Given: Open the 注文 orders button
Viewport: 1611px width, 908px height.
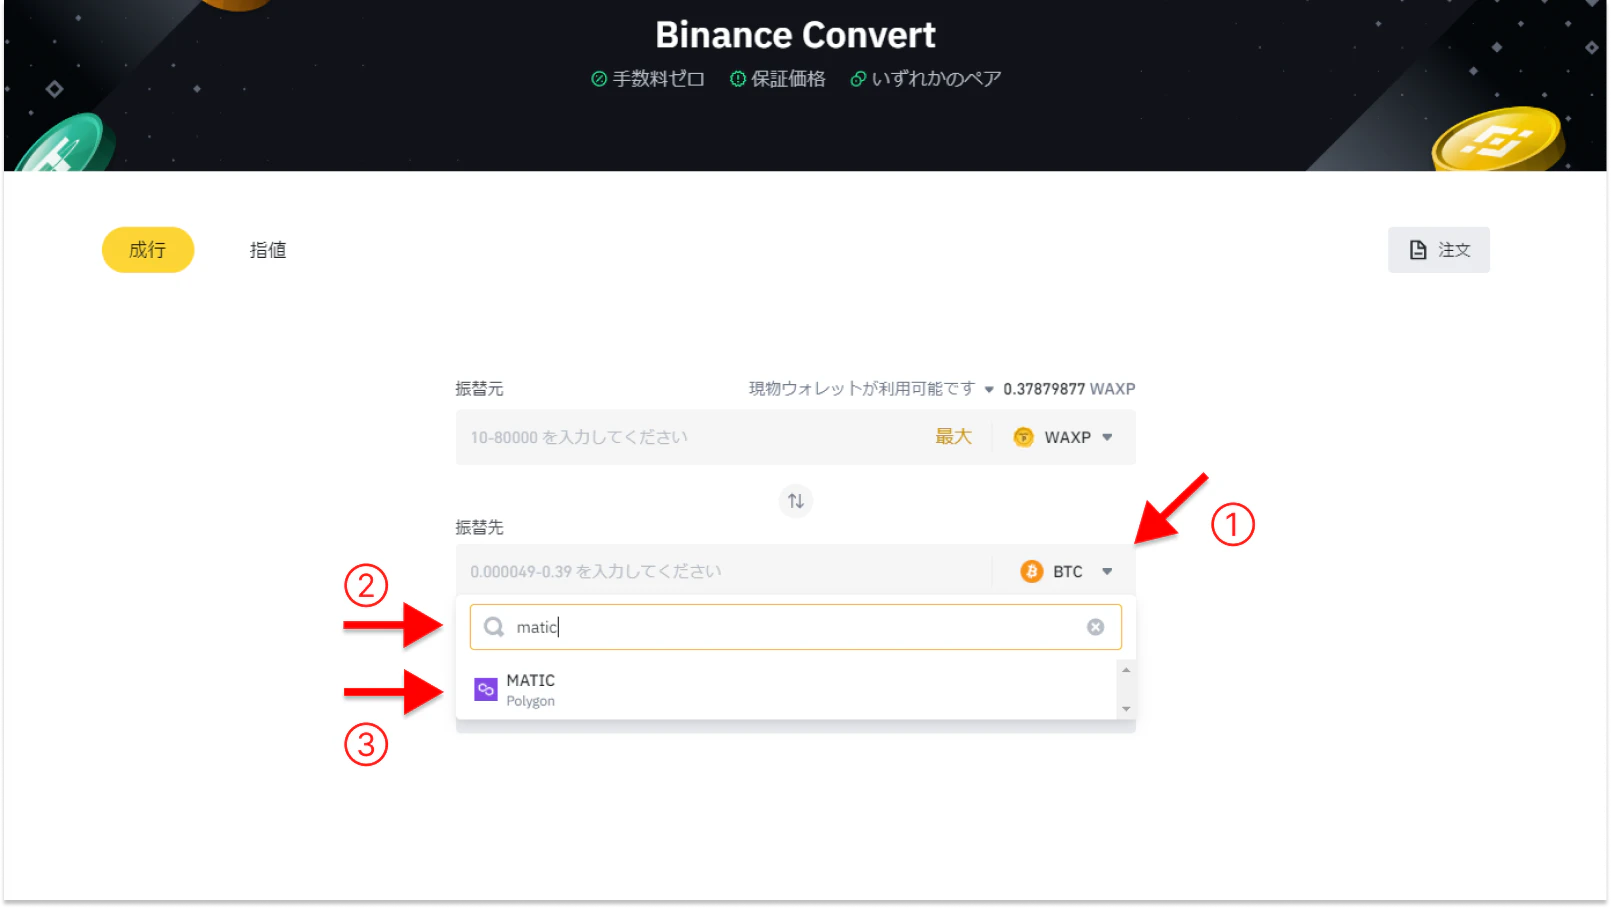Looking at the screenshot, I should [x=1438, y=250].
